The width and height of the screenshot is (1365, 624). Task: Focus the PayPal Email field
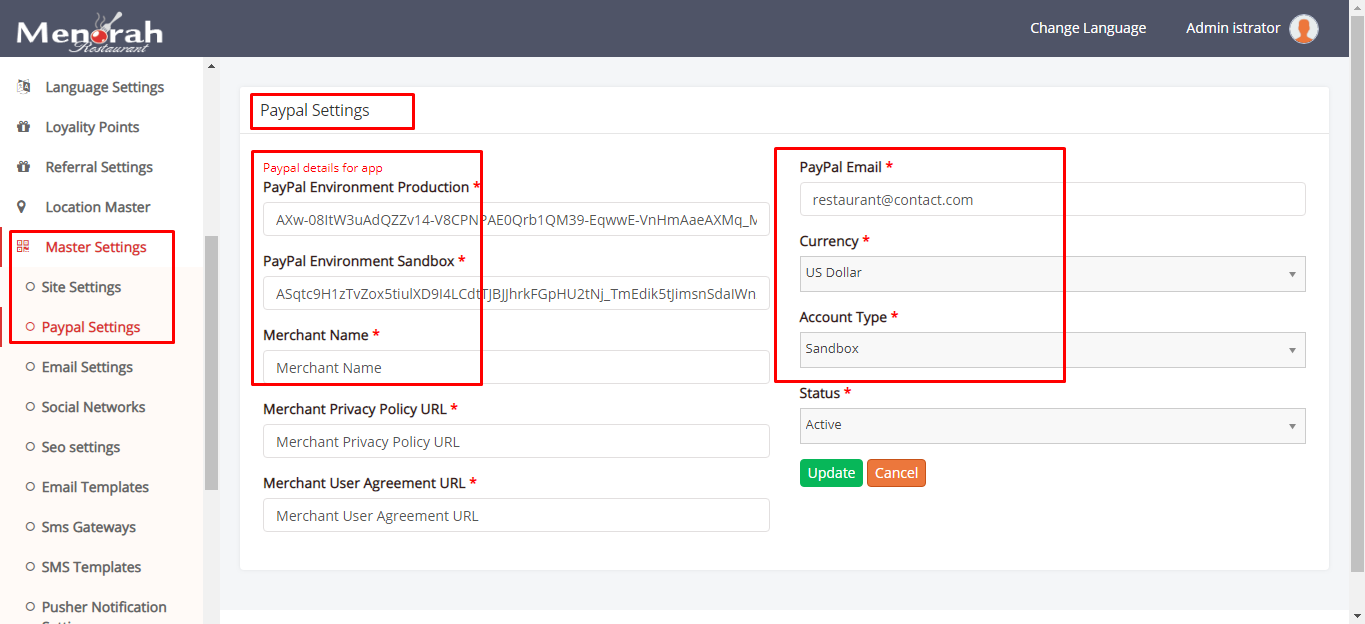pos(1052,200)
